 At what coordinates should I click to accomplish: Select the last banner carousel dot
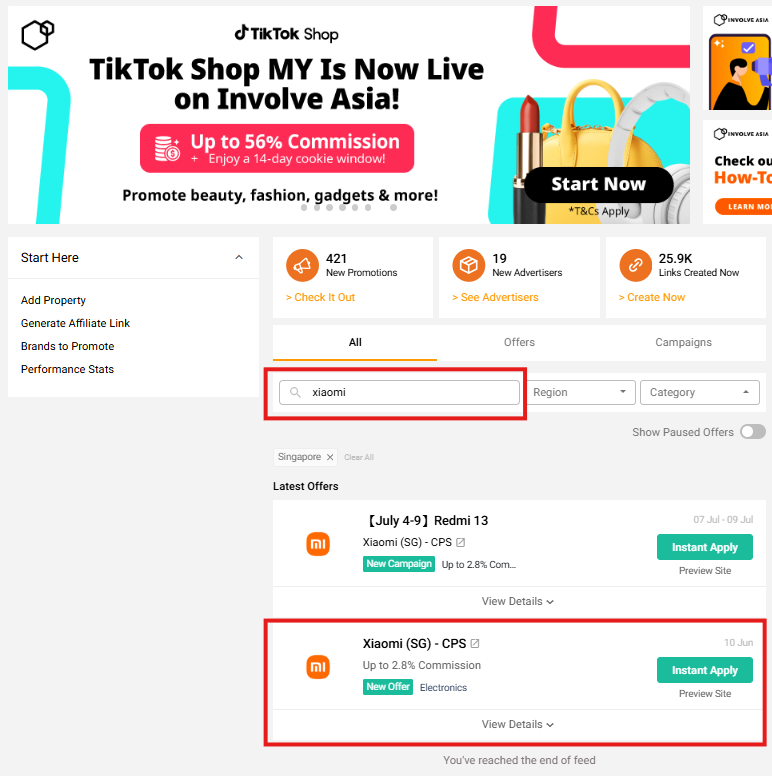[x=393, y=208]
